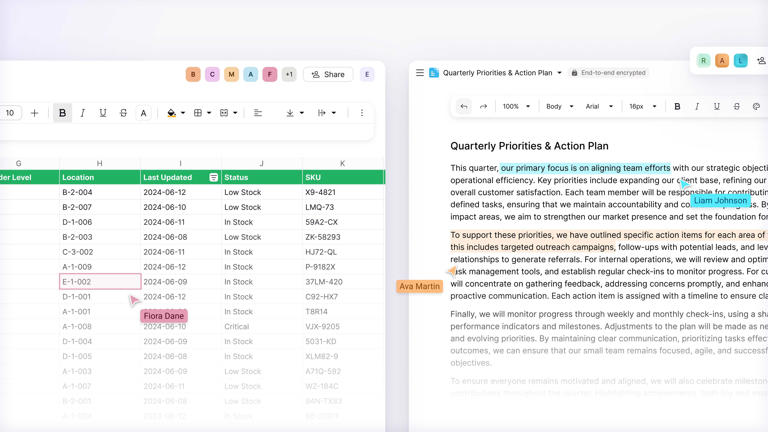
Task: Expand the borders dropdown arrow
Action: [209, 113]
